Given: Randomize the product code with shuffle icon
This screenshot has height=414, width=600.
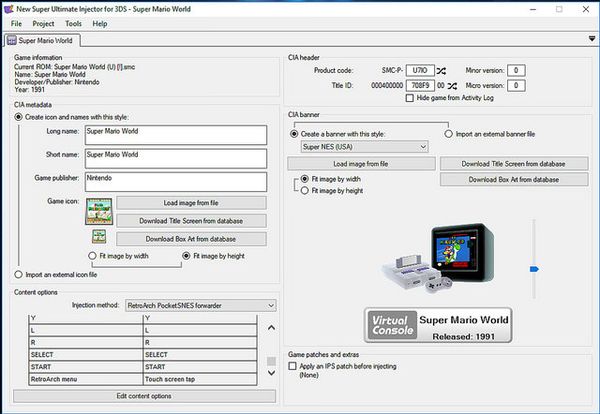Looking at the screenshot, I should pyautogui.click(x=441, y=71).
